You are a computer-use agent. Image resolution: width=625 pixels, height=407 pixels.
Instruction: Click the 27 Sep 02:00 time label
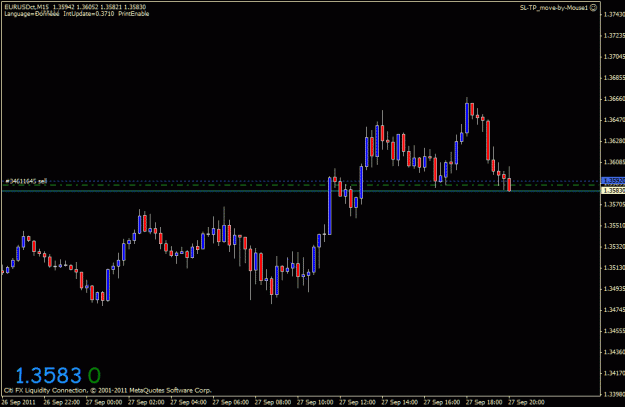[x=146, y=402]
